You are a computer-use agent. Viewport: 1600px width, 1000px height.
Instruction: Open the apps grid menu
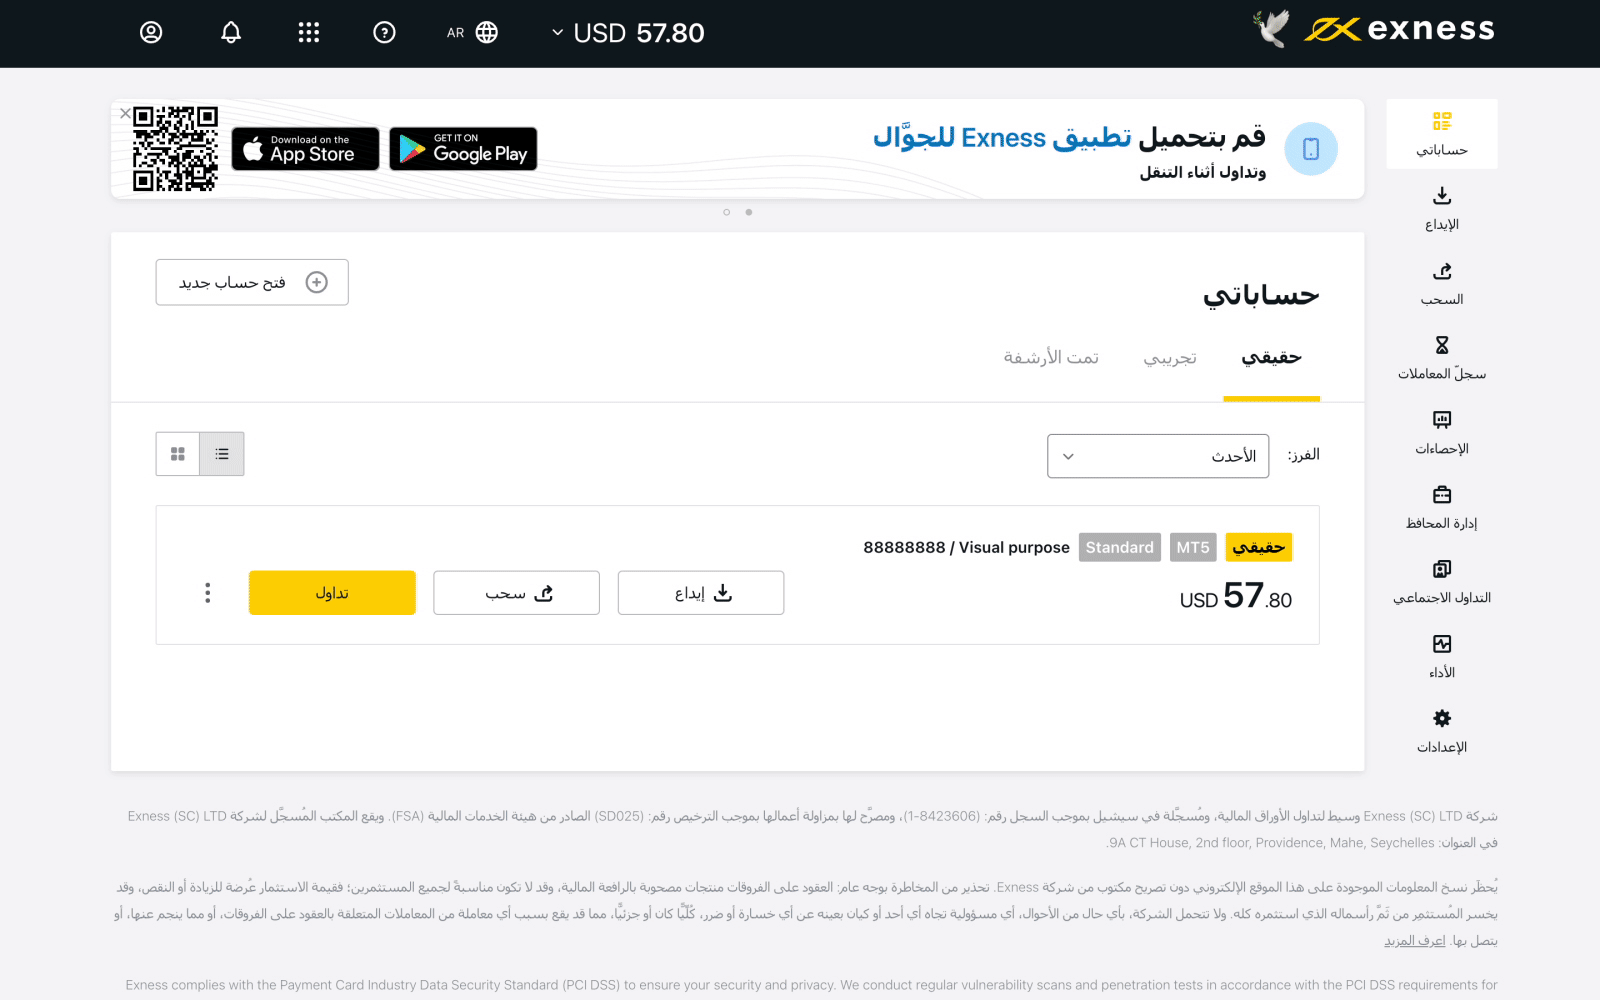308,33
